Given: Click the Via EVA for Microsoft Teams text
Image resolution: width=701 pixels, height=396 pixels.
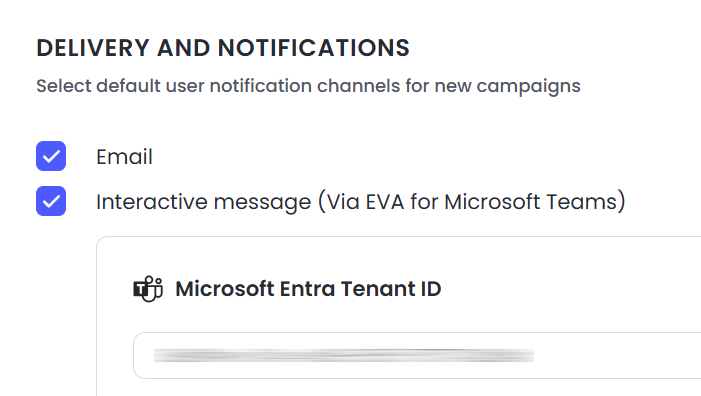Looking at the screenshot, I should coord(472,202).
